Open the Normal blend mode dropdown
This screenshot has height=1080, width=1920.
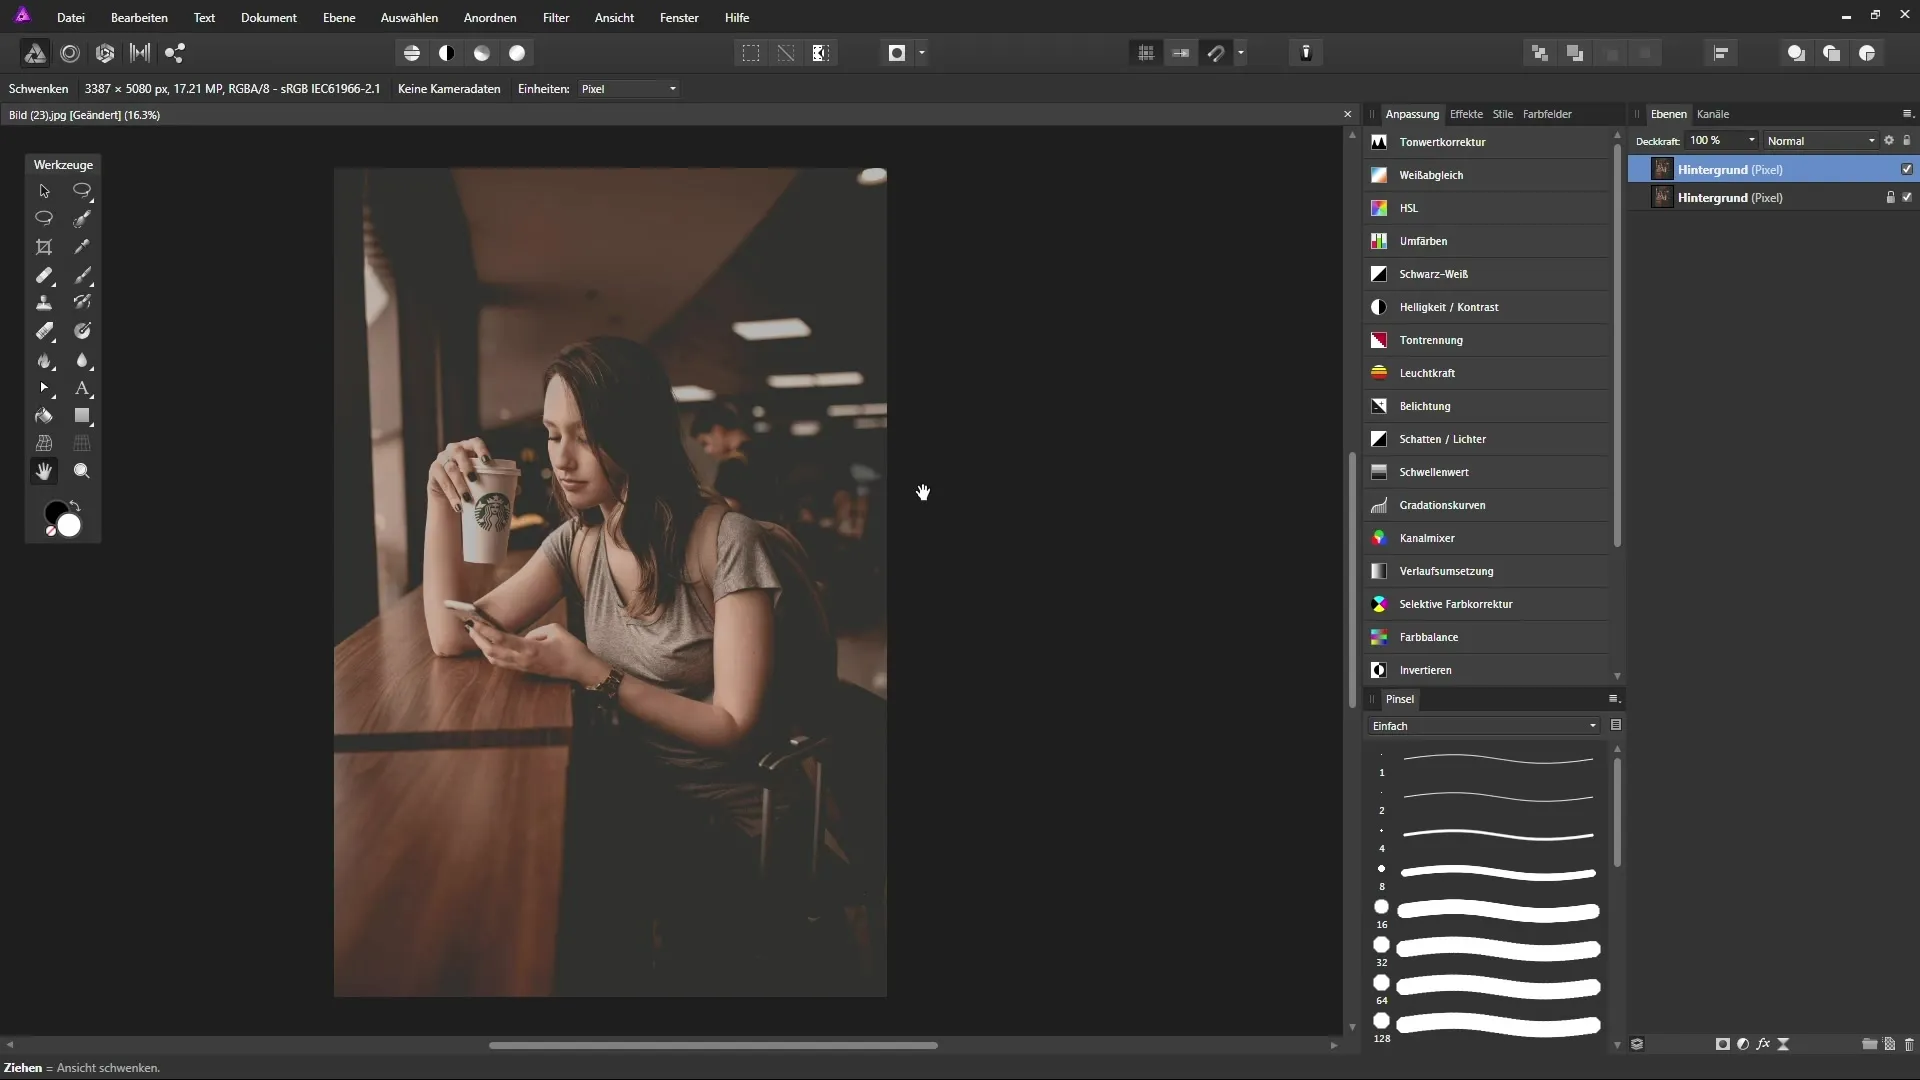[x=1821, y=141]
